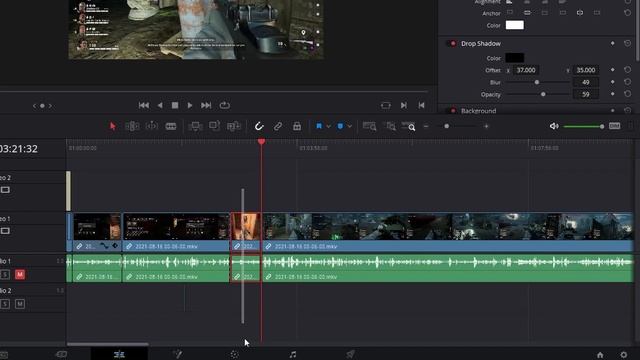Viewport: 640px width, 360px height.
Task: Switch to the Color page tab
Action: pos(234,354)
